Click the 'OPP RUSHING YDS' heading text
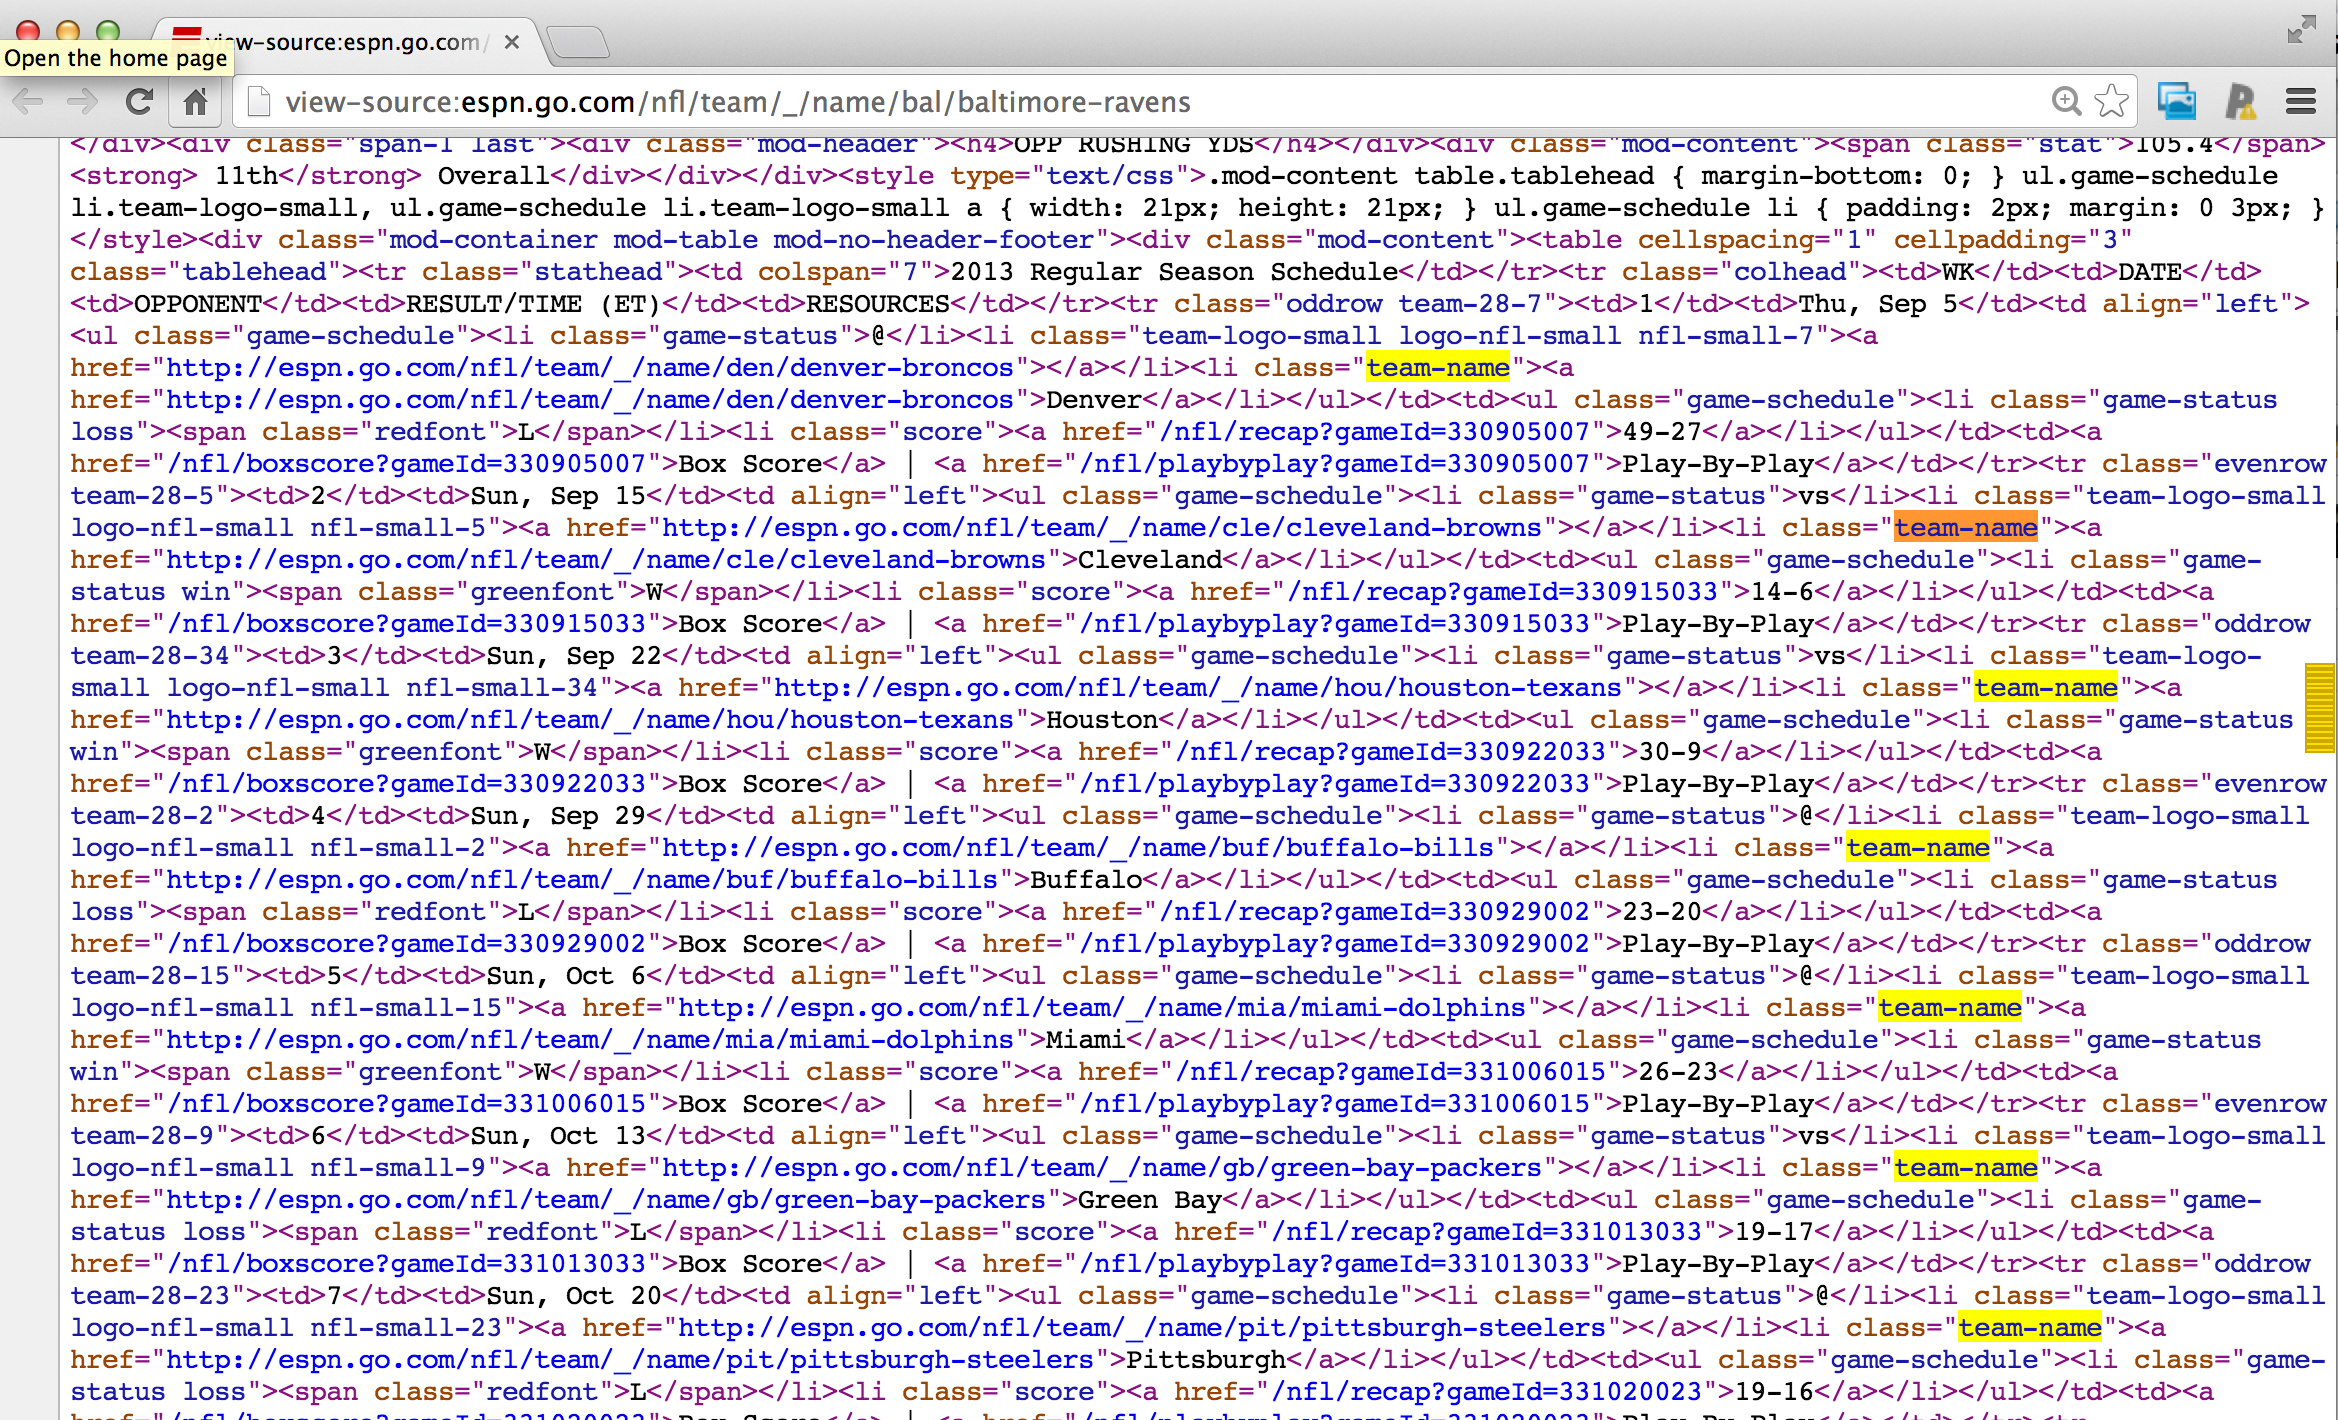The image size is (2338, 1420). pyautogui.click(x=1134, y=146)
